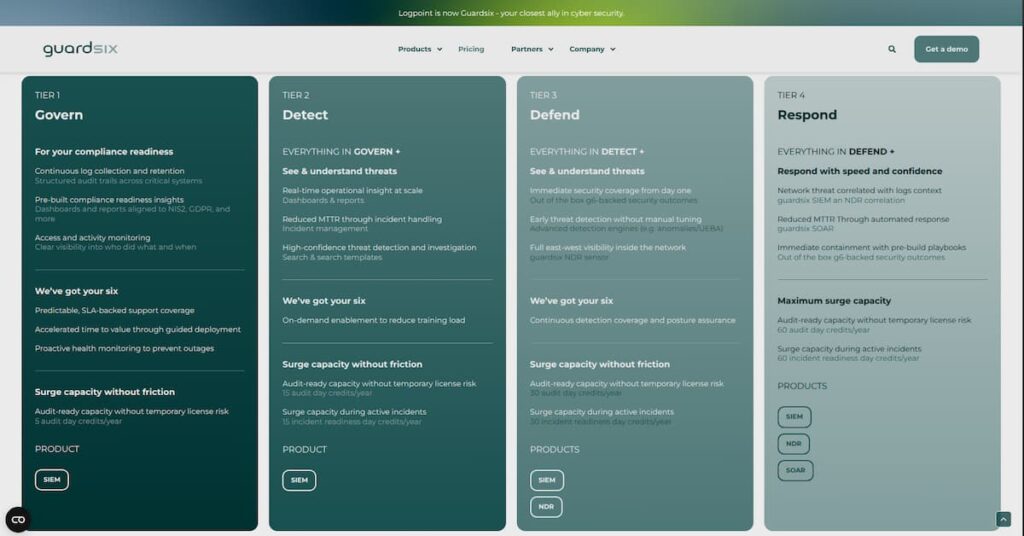Click SIEM badge in Defend tier

pos(547,481)
